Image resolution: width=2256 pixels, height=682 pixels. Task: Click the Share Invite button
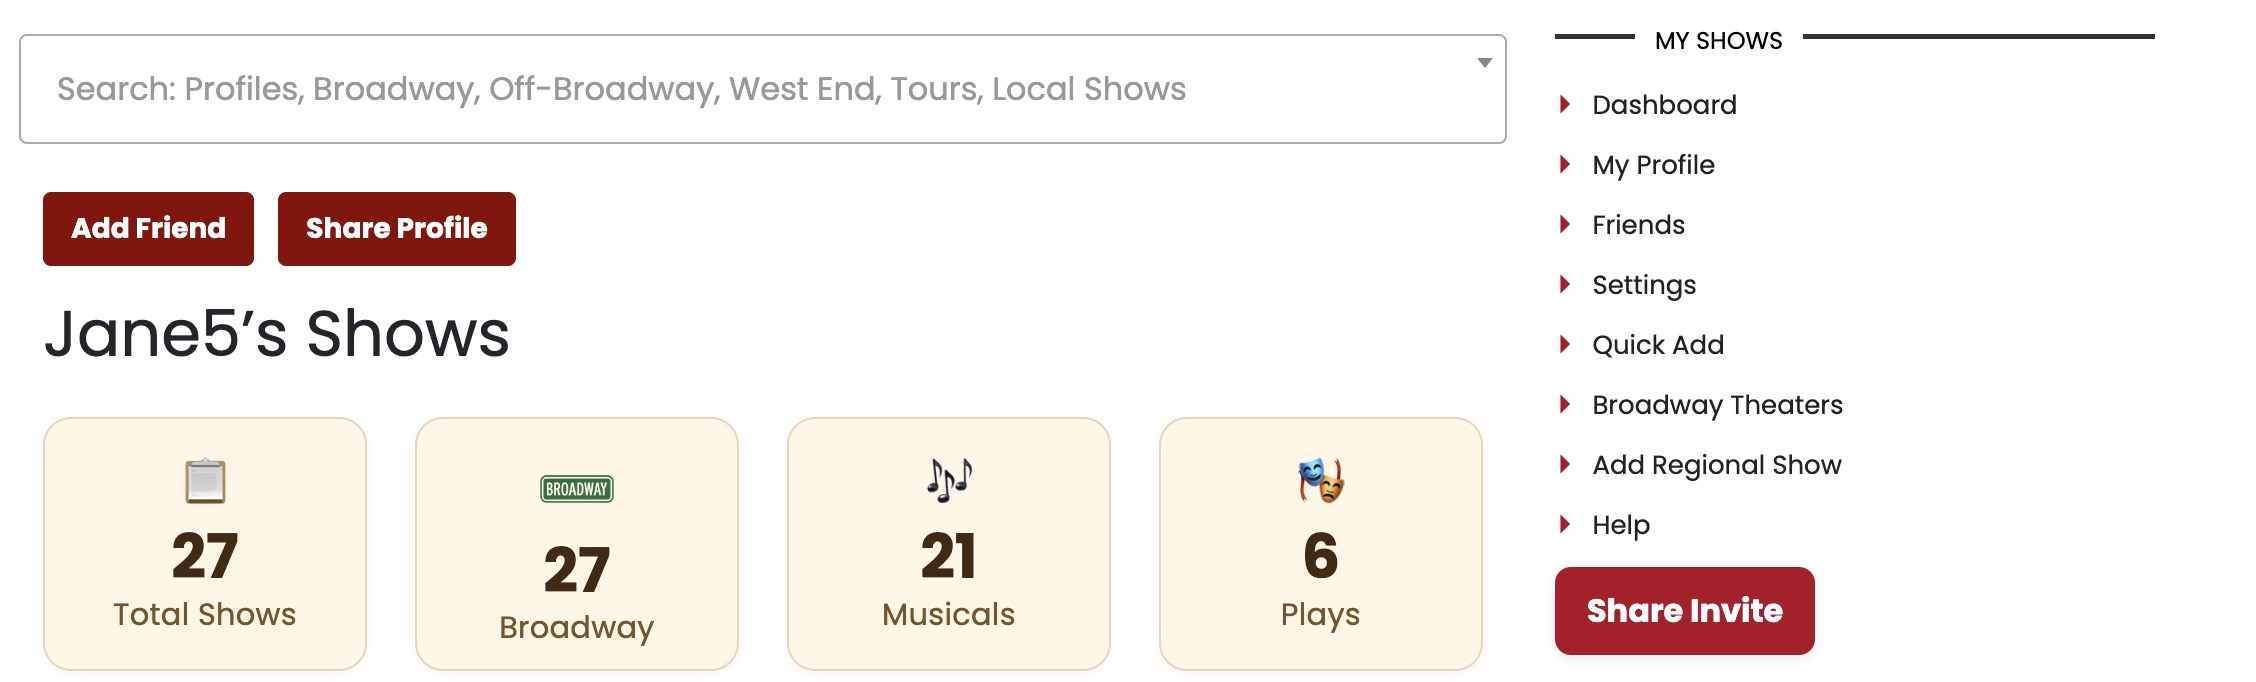1684,611
